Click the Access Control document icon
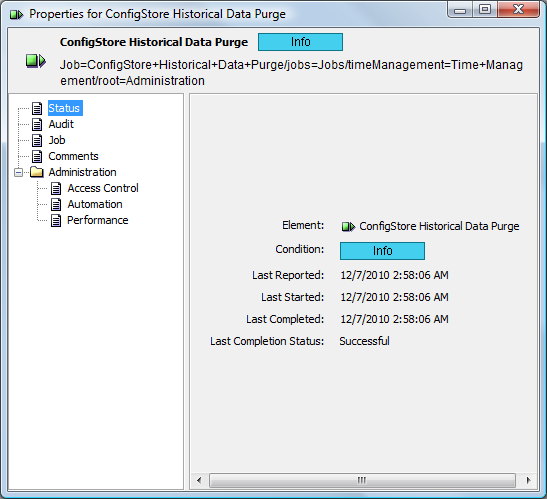This screenshot has width=547, height=499. click(56, 188)
